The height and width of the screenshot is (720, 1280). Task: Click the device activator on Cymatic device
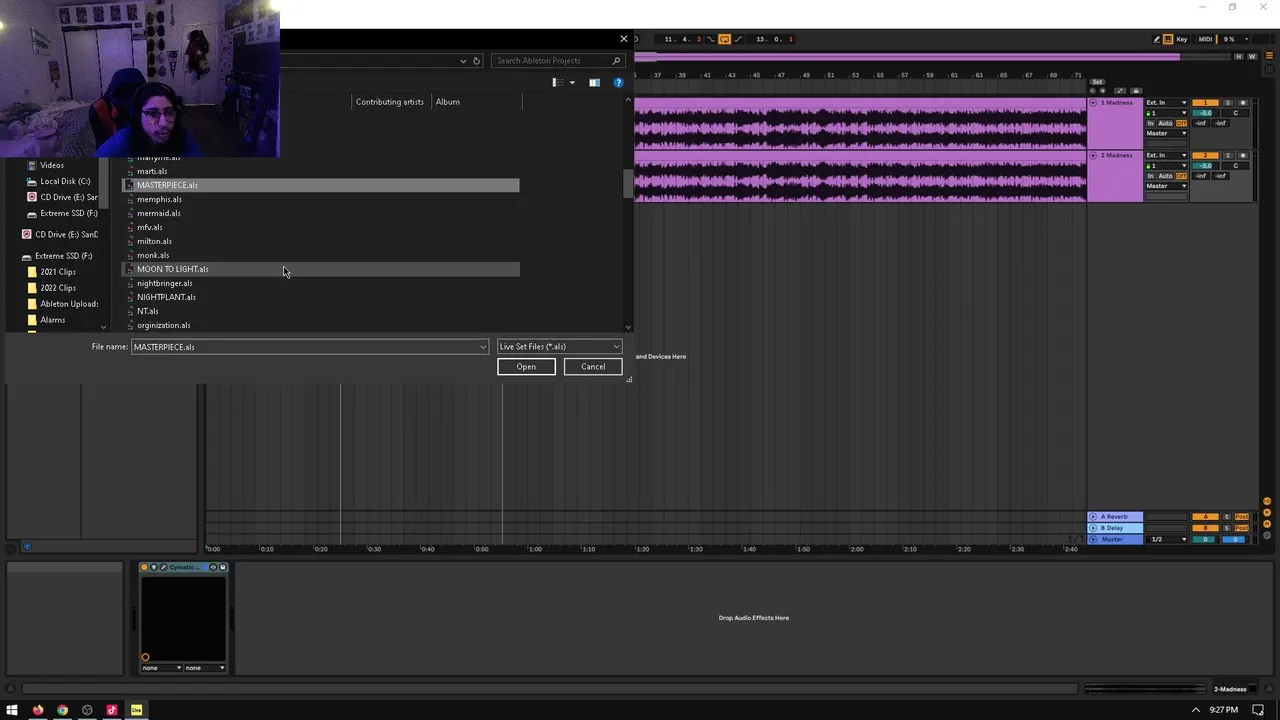pos(144,567)
